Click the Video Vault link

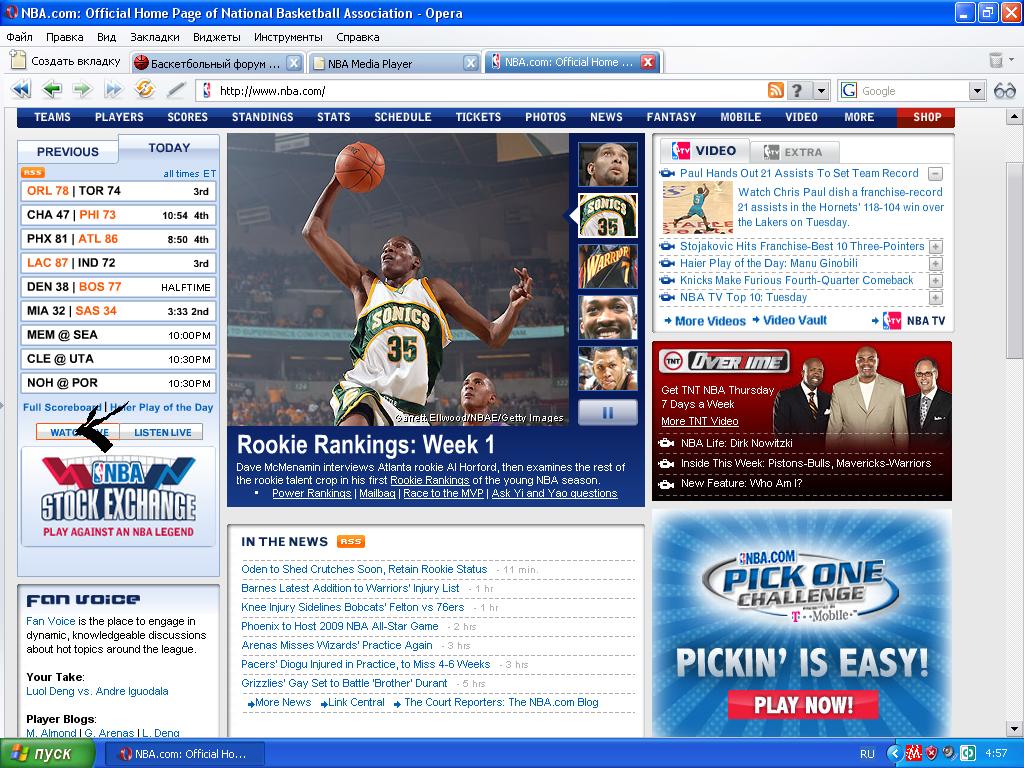point(795,320)
